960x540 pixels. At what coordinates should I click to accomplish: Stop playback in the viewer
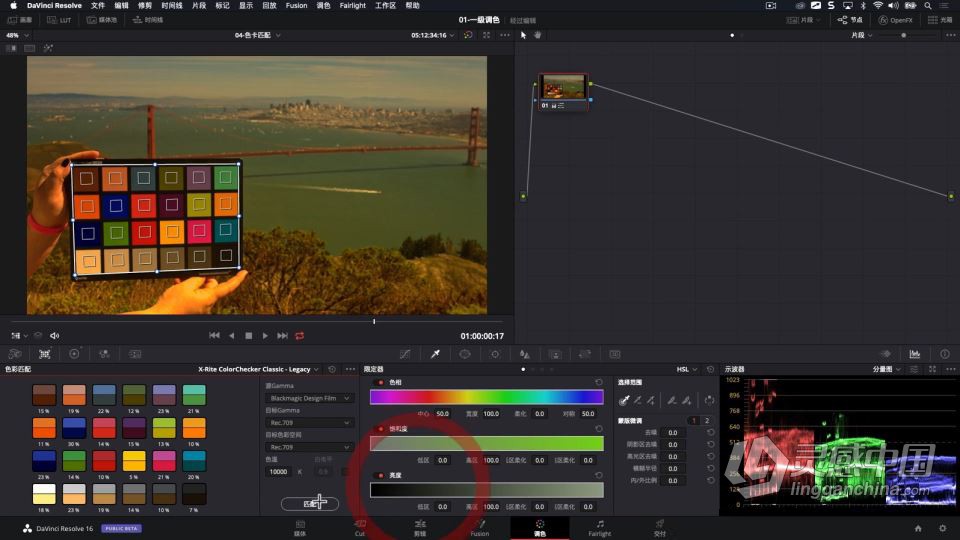249,336
